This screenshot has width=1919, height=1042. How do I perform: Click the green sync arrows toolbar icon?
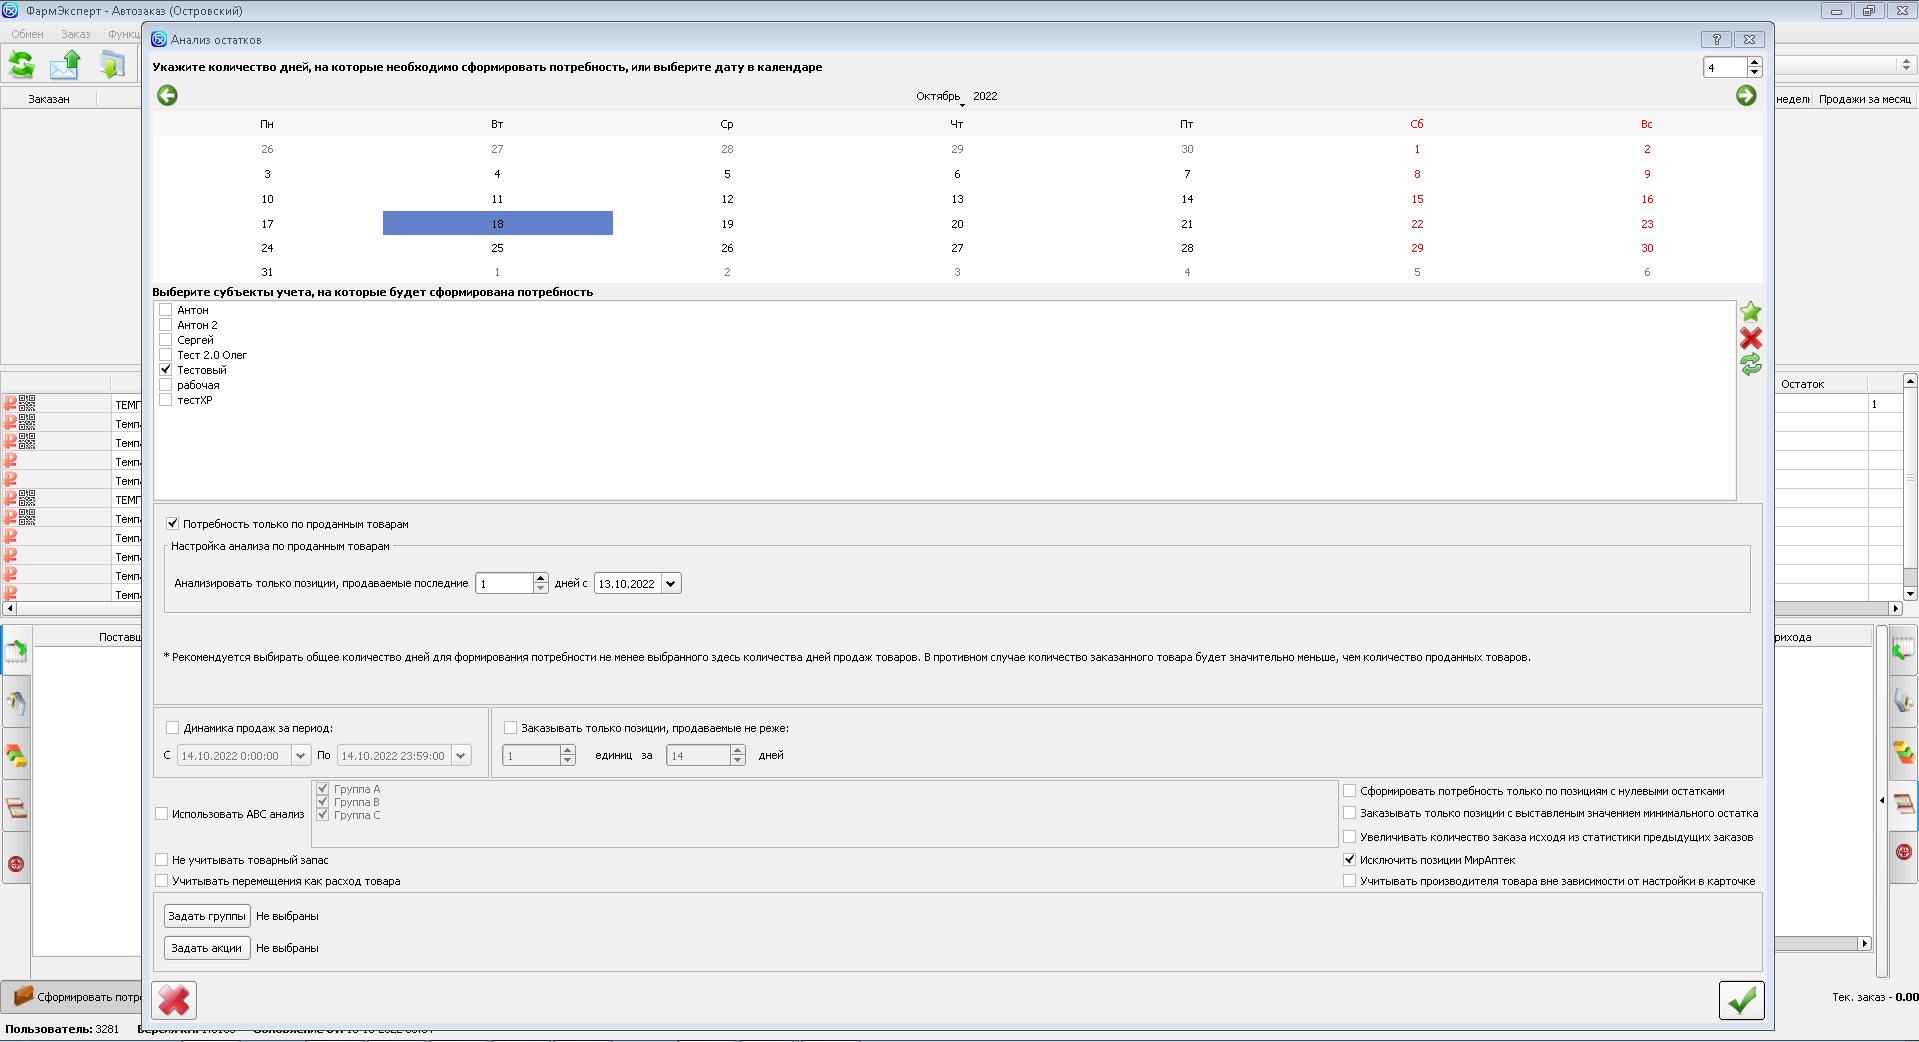(x=21, y=65)
